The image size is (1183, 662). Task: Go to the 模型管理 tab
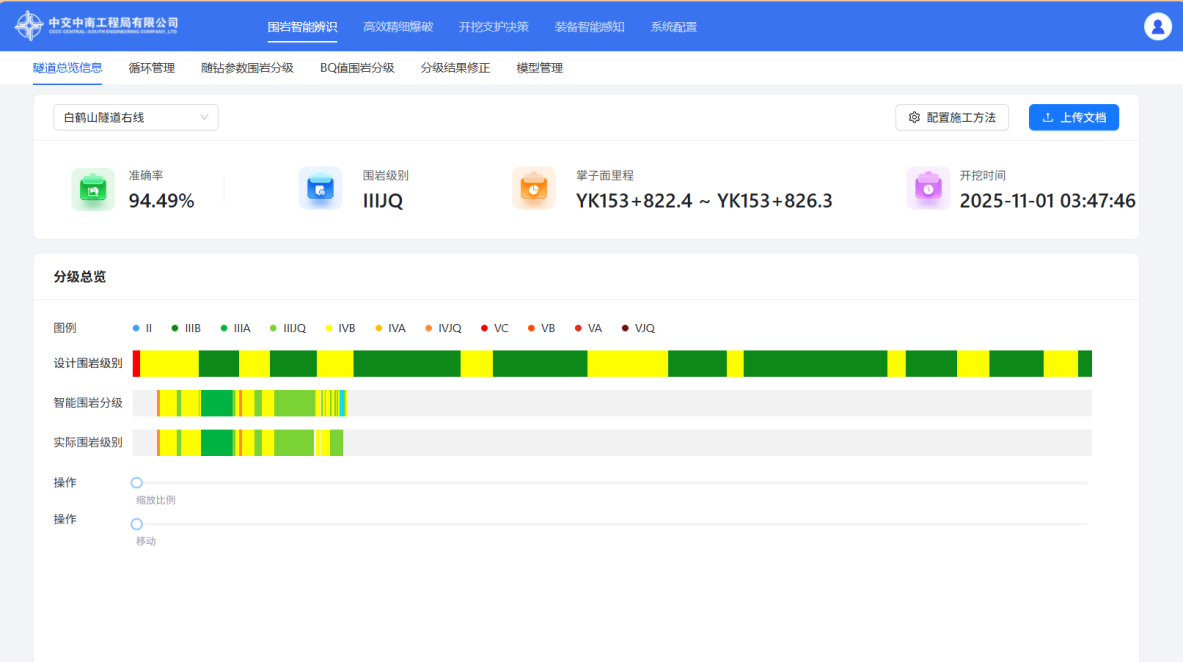540,68
